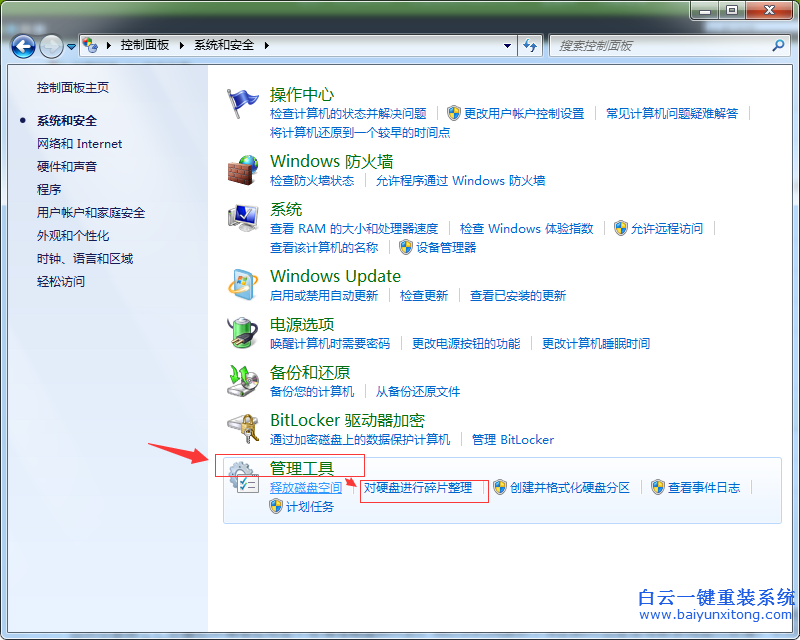Click the 备份和还原 icon
Viewport: 800px width, 640px height.
243,380
